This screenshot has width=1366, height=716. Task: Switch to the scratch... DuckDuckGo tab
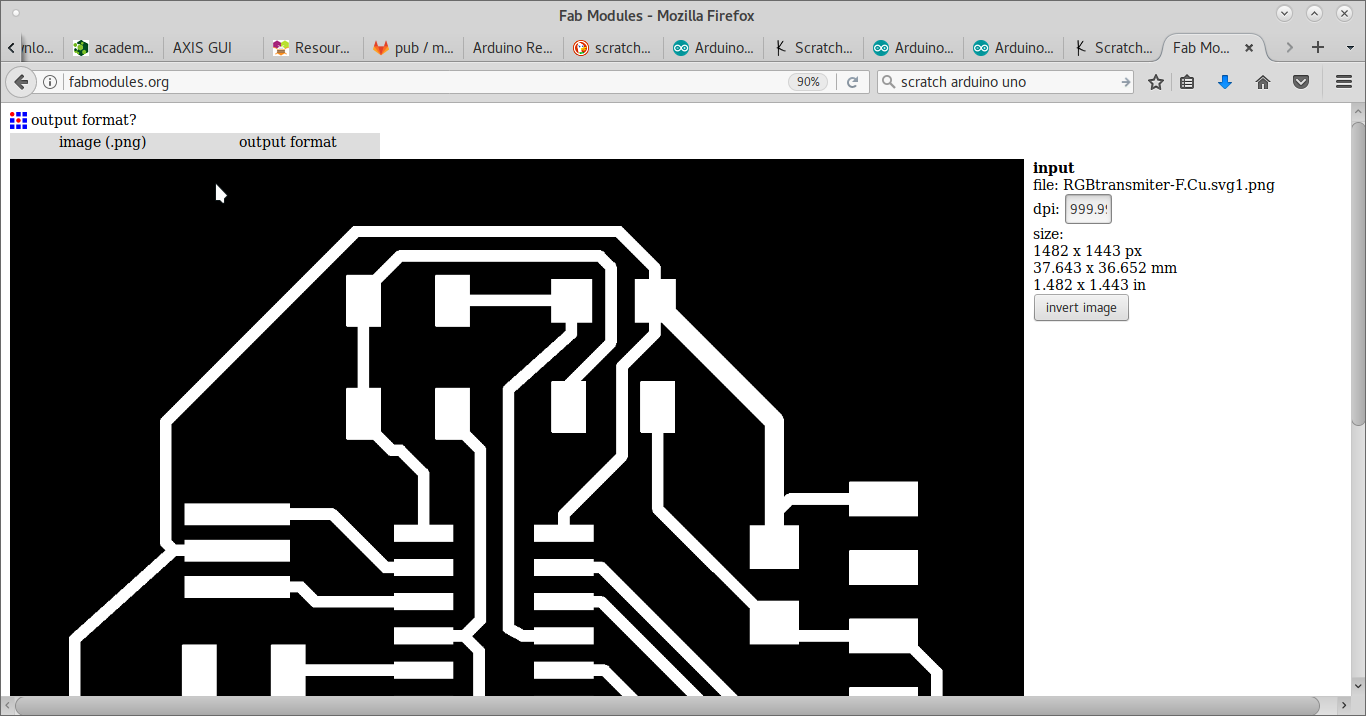[613, 47]
